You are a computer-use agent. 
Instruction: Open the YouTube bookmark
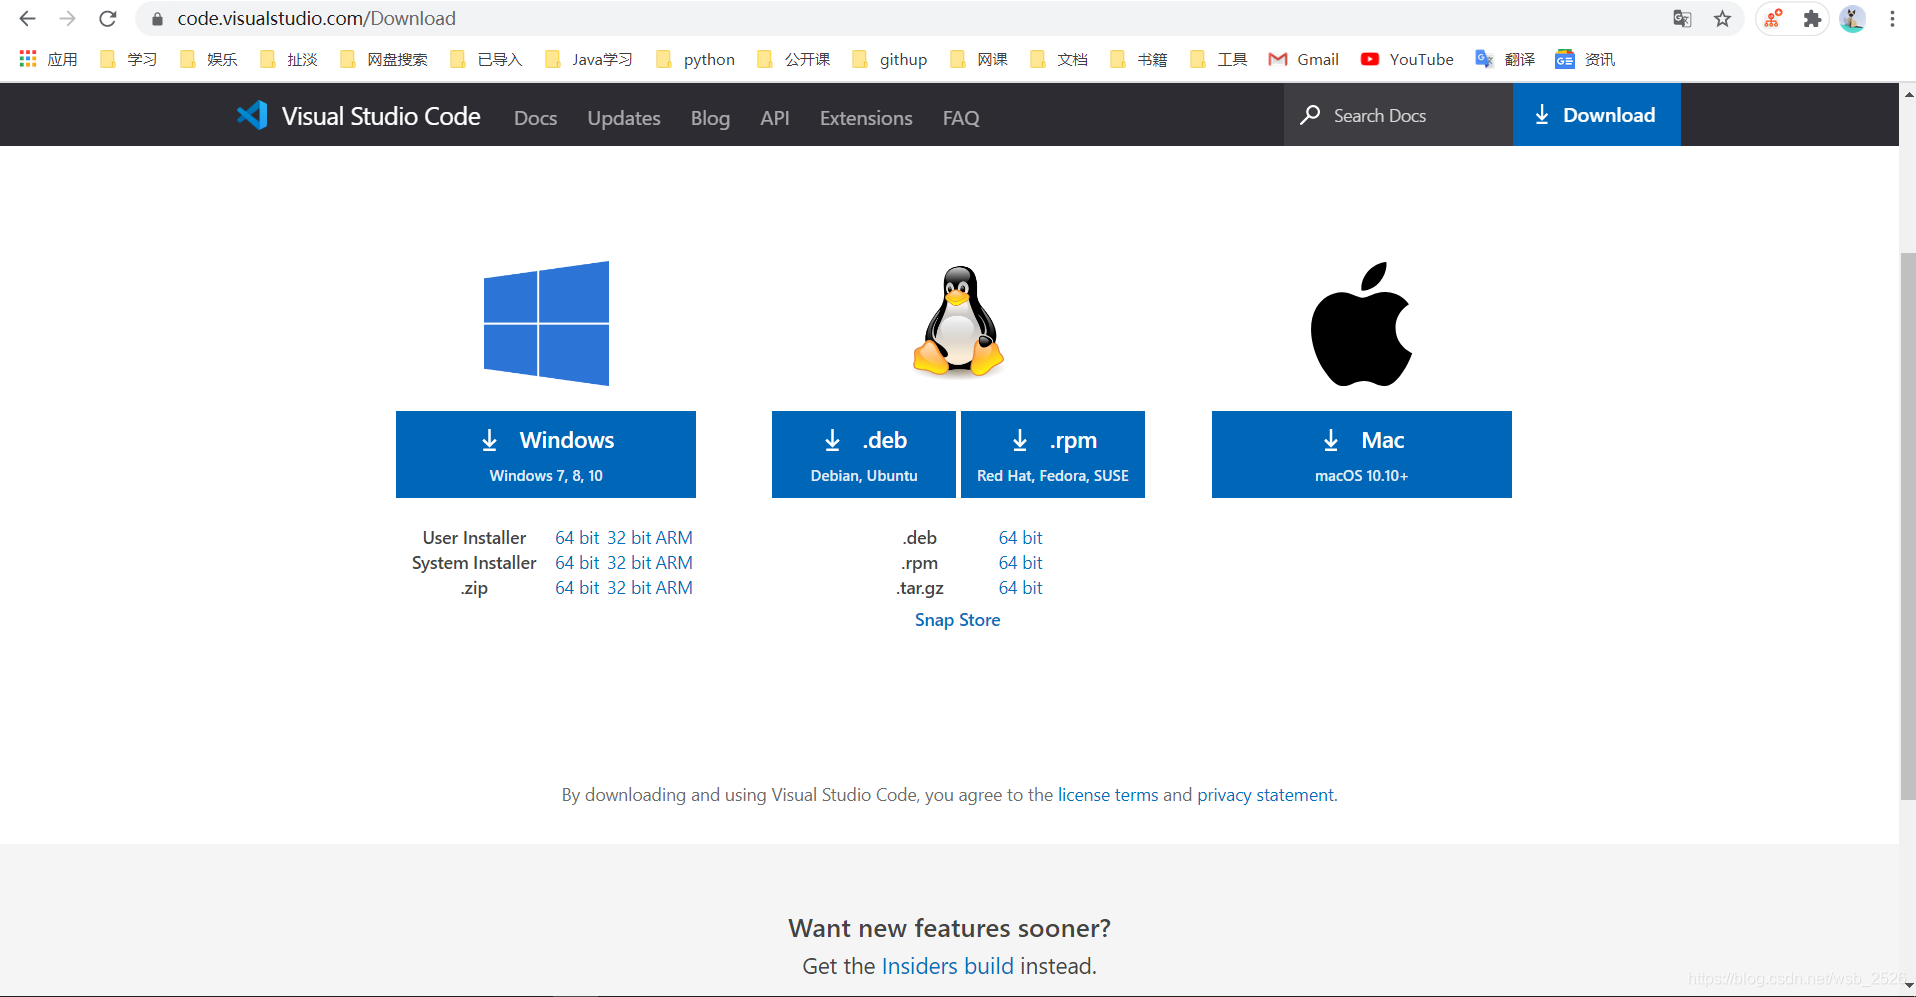(x=1407, y=59)
